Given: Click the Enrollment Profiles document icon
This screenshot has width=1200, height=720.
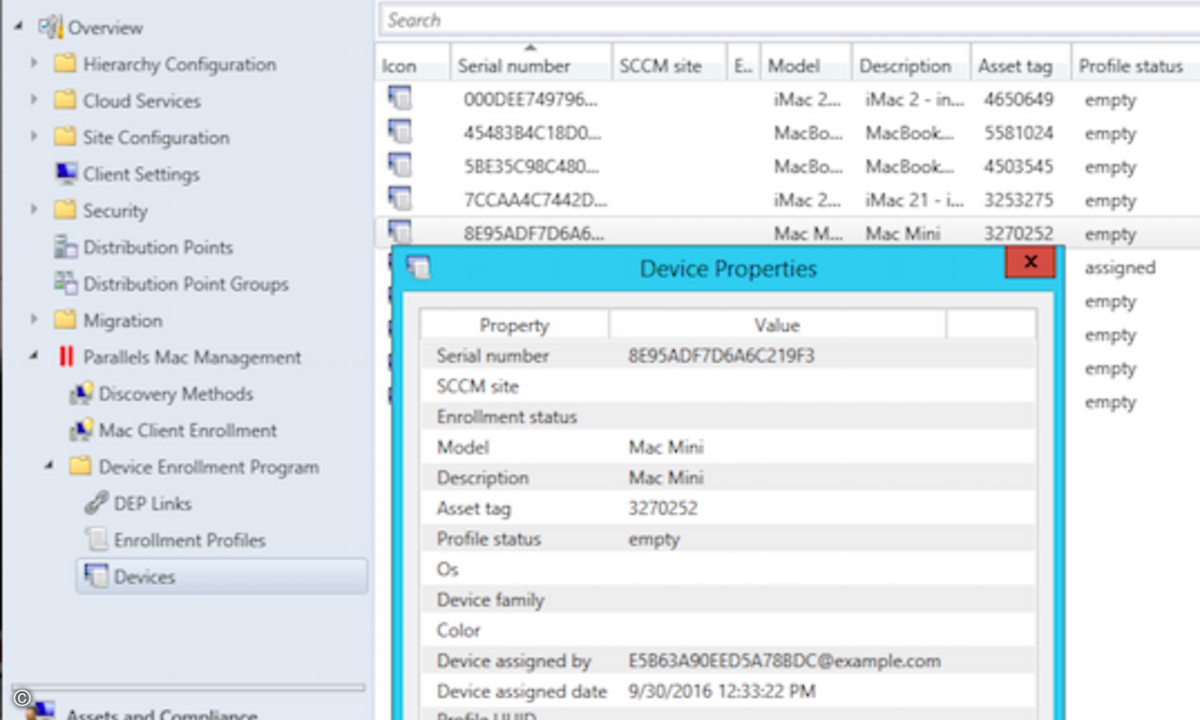Looking at the screenshot, I should click(x=96, y=540).
